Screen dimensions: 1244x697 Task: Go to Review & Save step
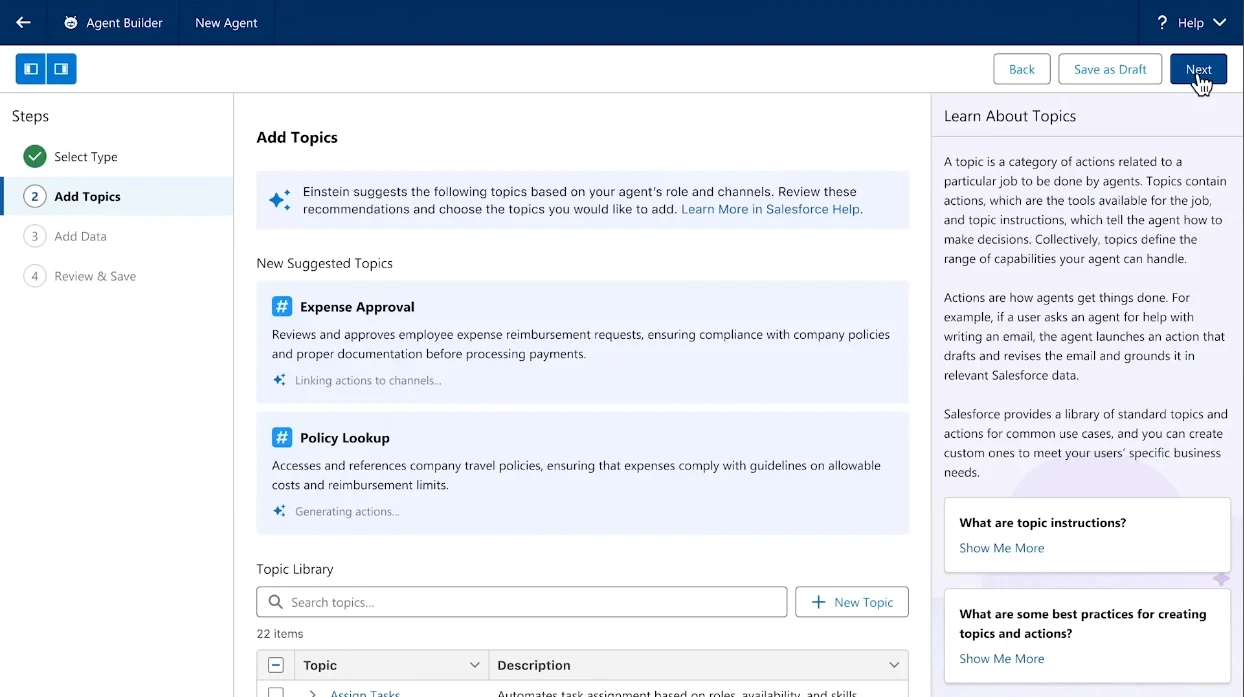click(95, 276)
